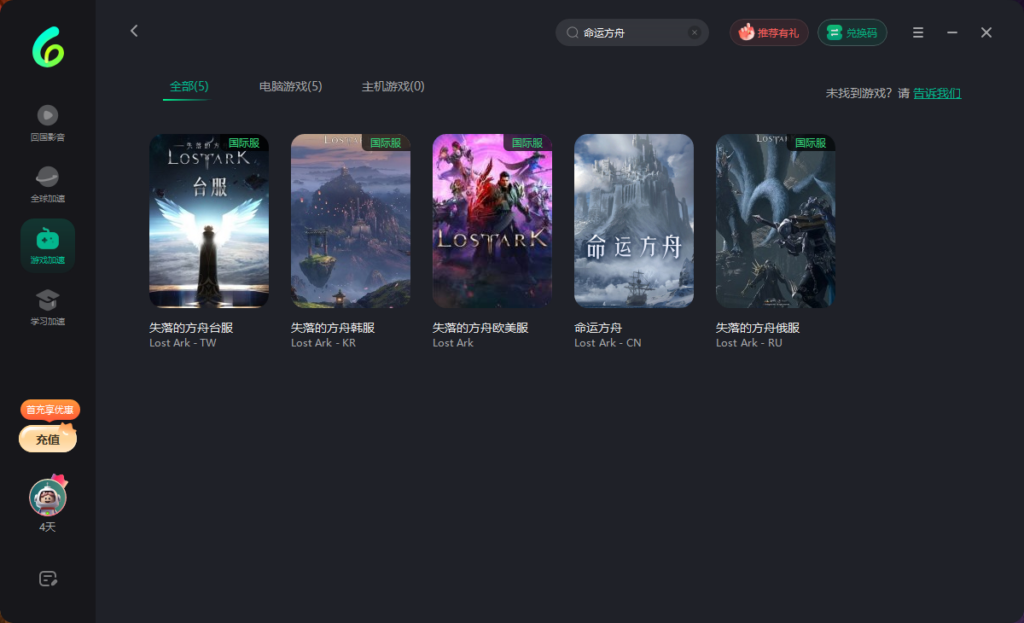
Task: Switch to 电脑游戏(5) tab
Action: tap(290, 87)
